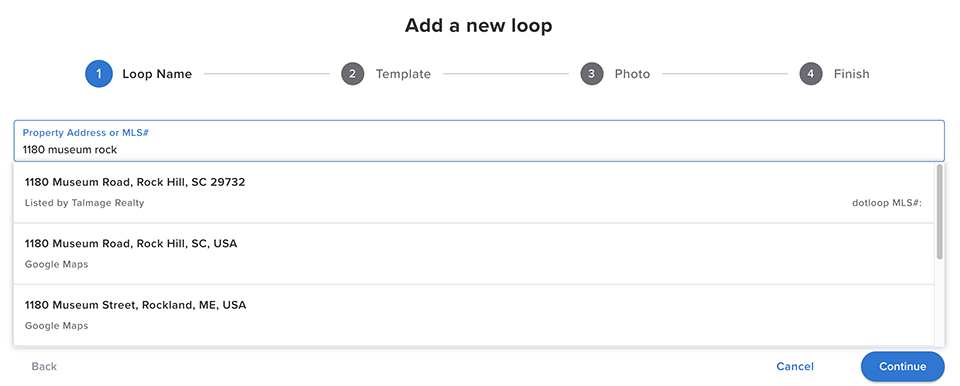
Task: Click the Continue button
Action: tap(902, 366)
